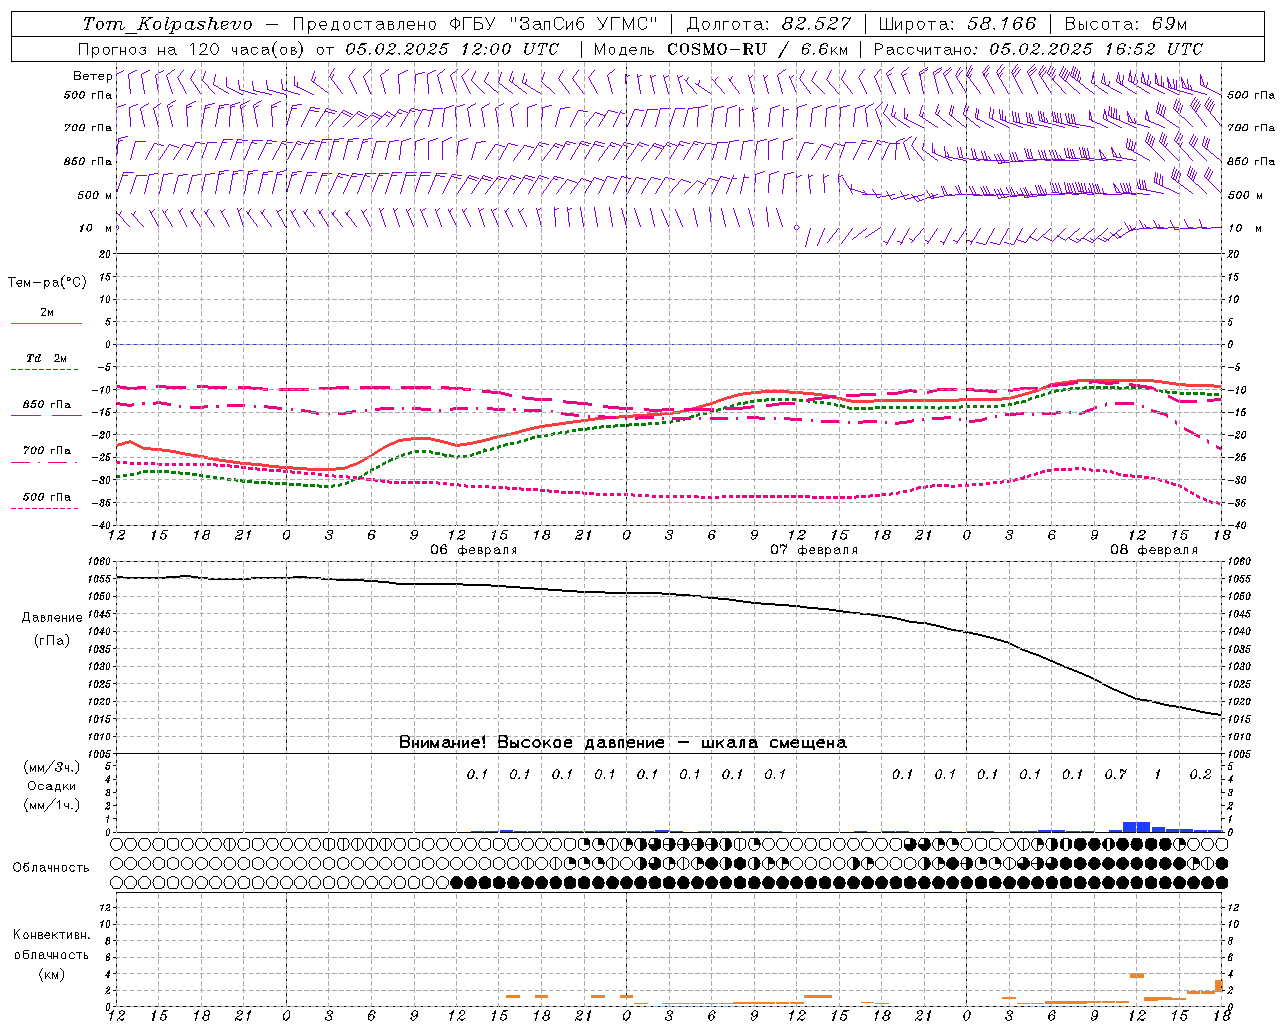Click the 500 м wind level label on left

[x=94, y=195]
